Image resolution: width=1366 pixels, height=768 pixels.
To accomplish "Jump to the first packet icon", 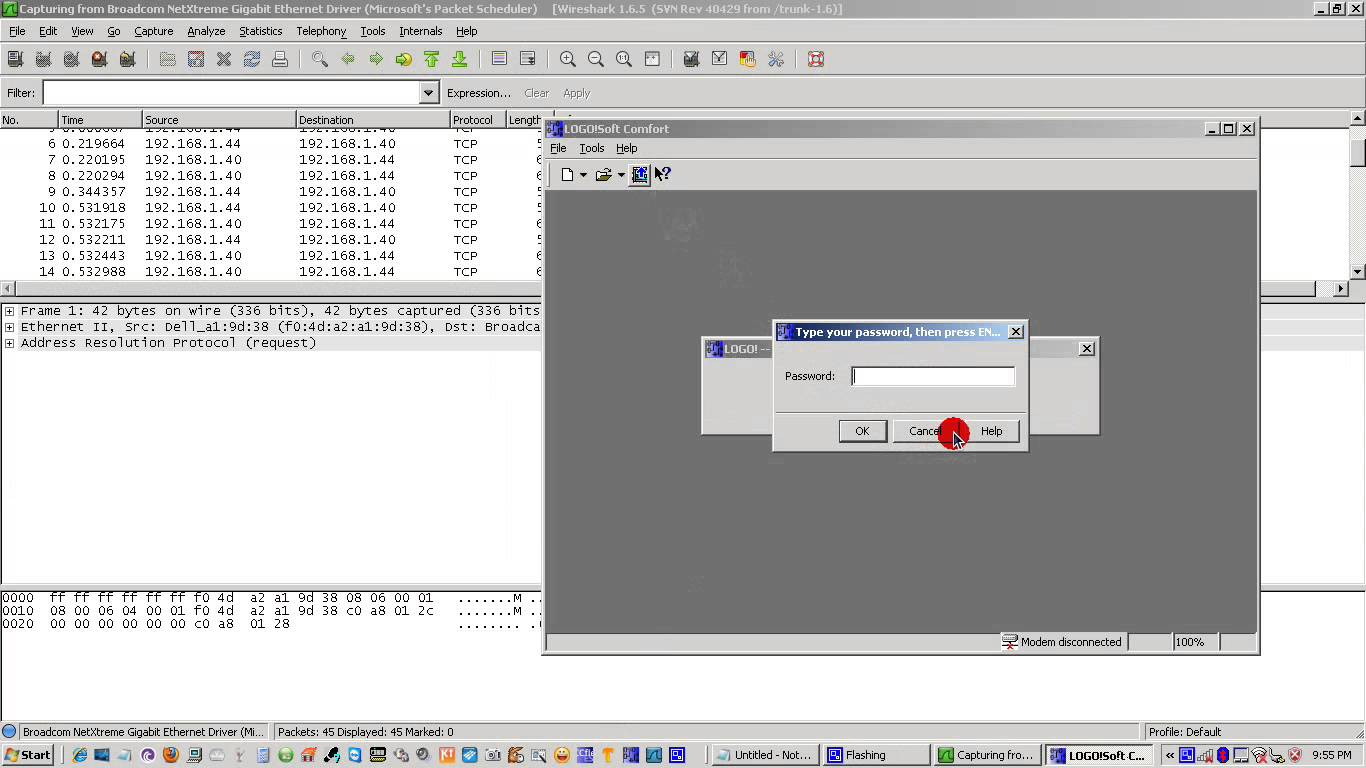I will tap(431, 59).
